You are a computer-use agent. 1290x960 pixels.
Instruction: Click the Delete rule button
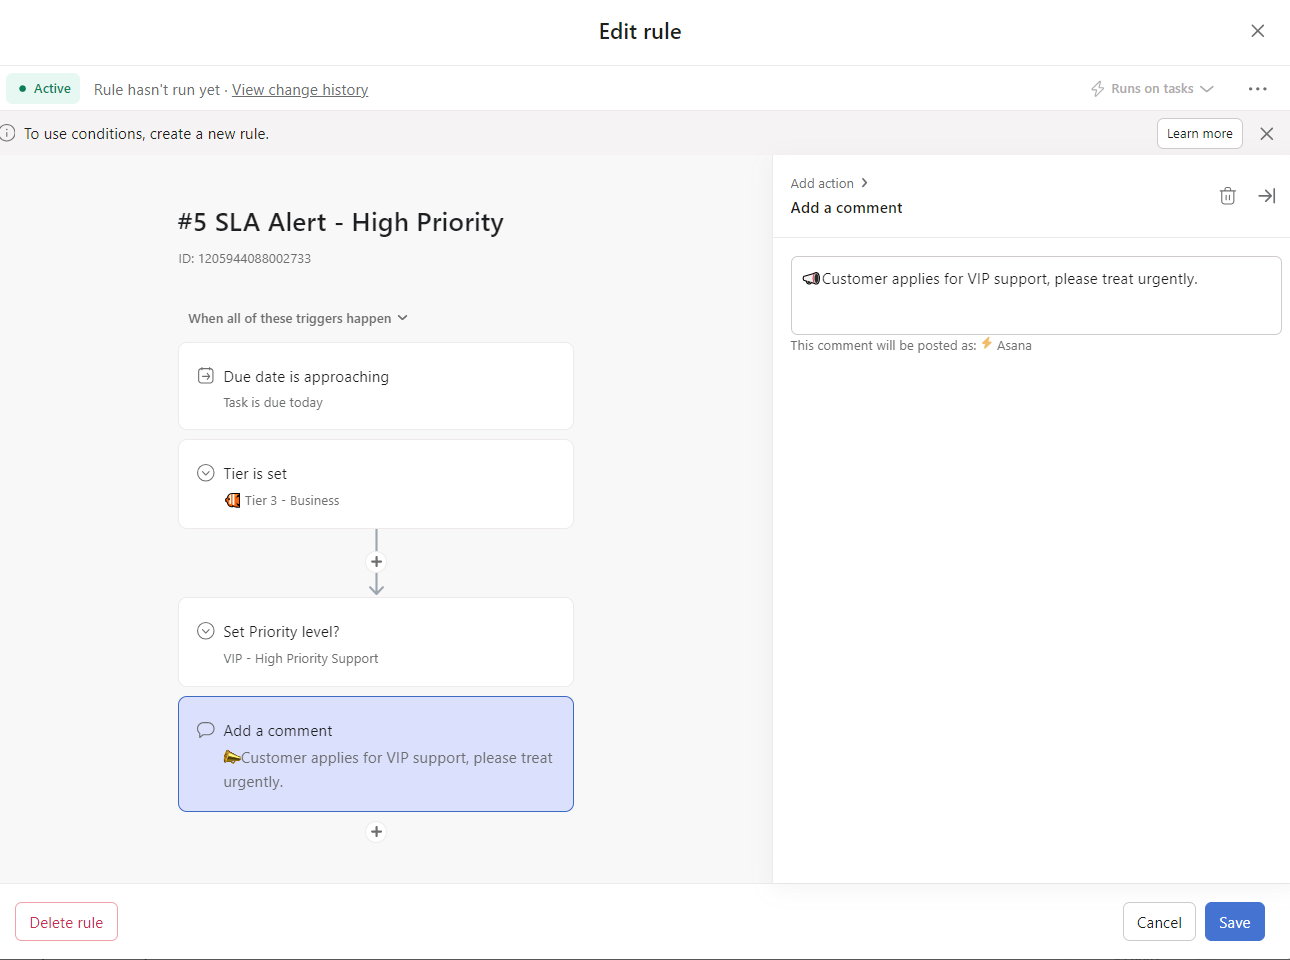66,921
